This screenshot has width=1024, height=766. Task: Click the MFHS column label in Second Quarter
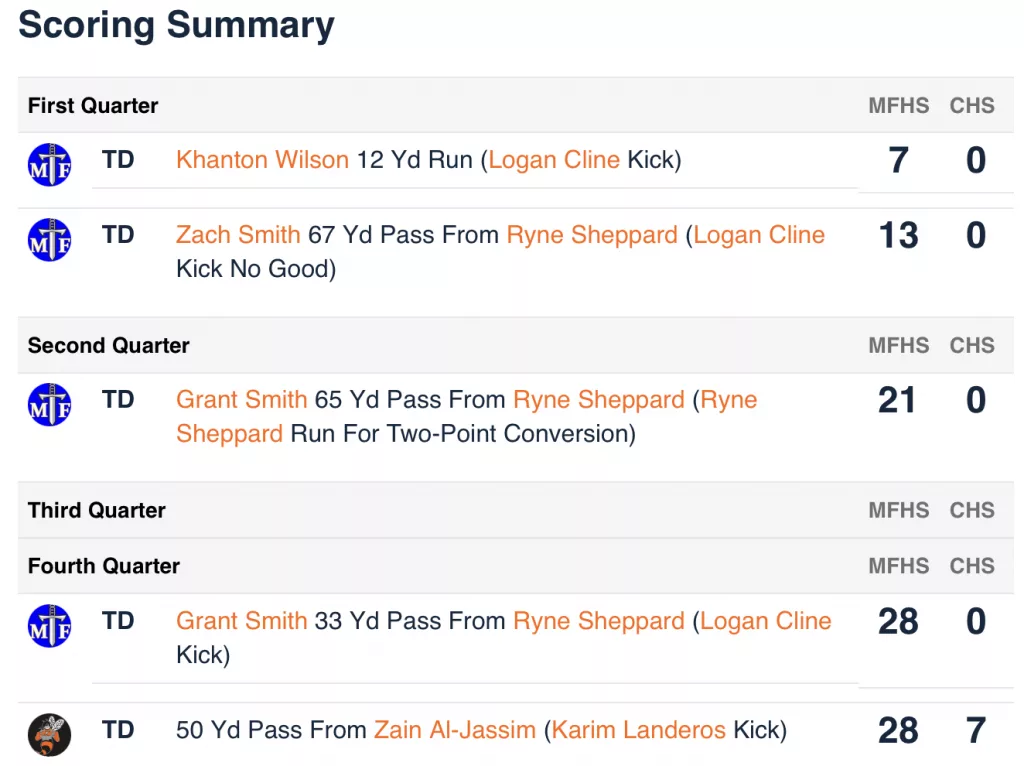[x=899, y=345]
